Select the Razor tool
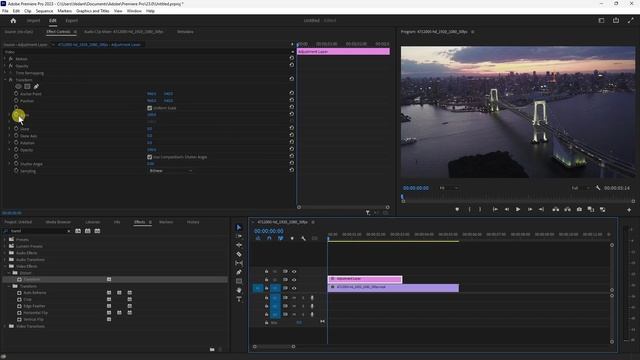This screenshot has height=360, width=640. click(239, 254)
